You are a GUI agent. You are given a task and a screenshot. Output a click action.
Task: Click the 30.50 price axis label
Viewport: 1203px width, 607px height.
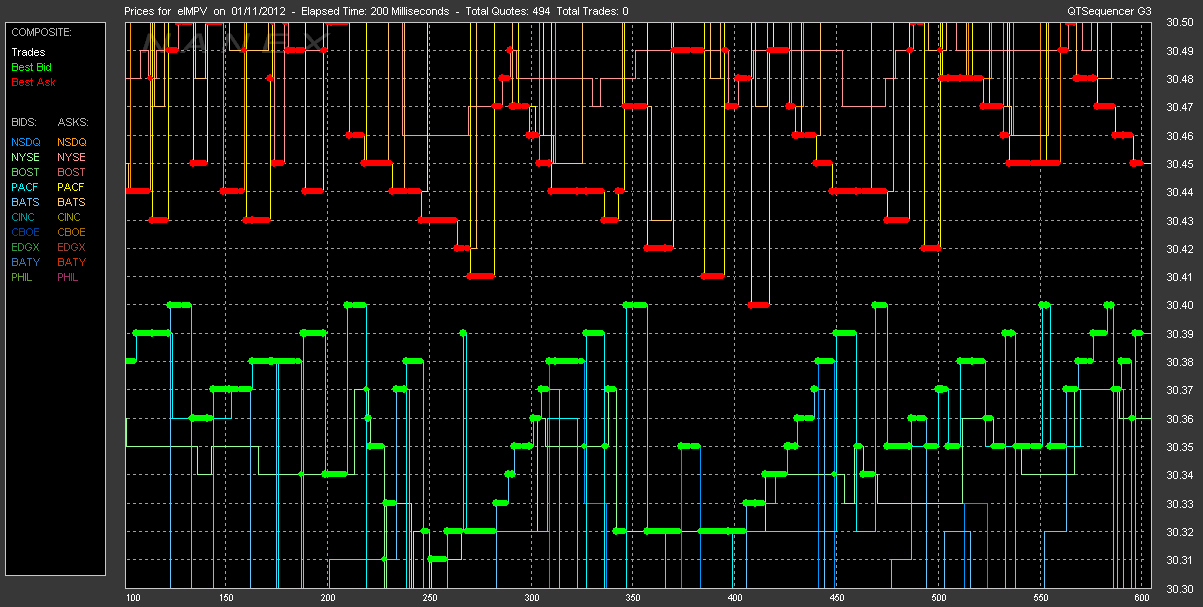click(x=1178, y=23)
